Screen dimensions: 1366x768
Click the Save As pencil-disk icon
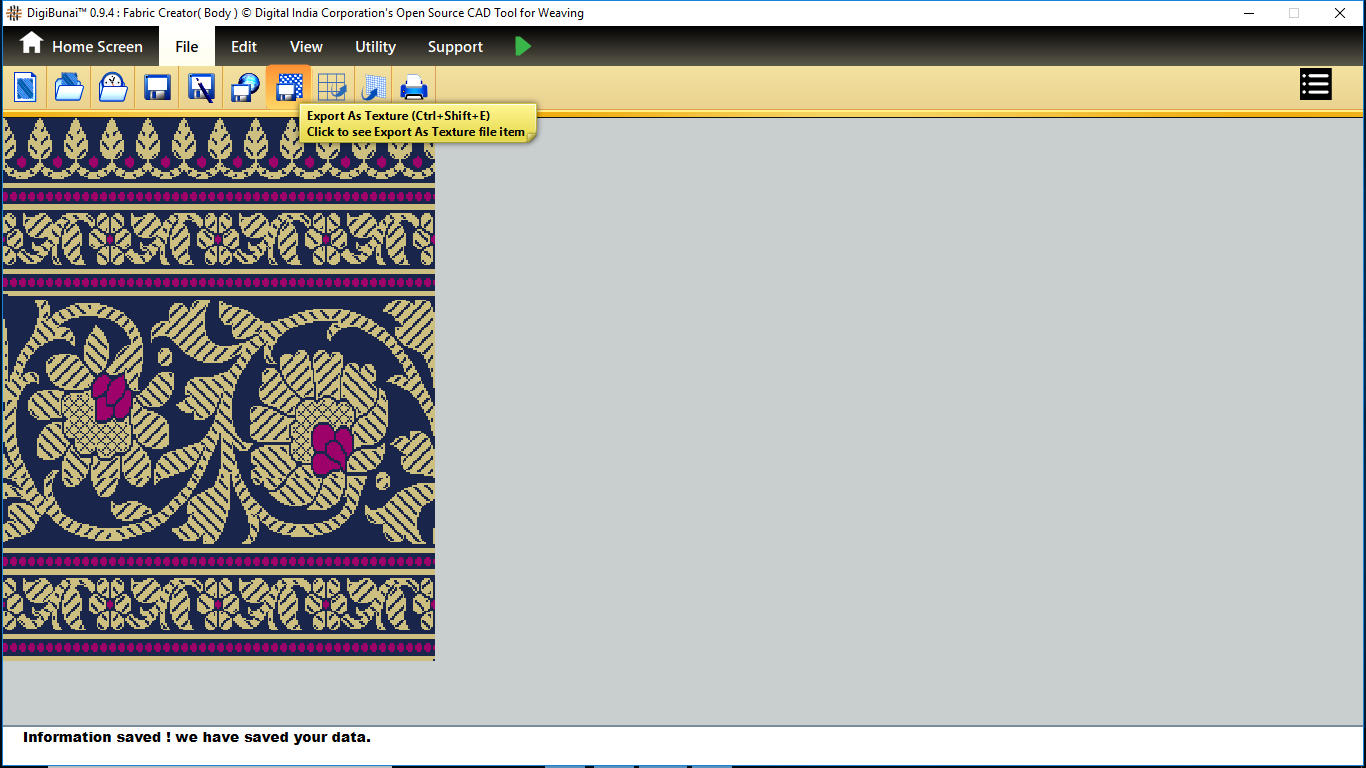201,87
